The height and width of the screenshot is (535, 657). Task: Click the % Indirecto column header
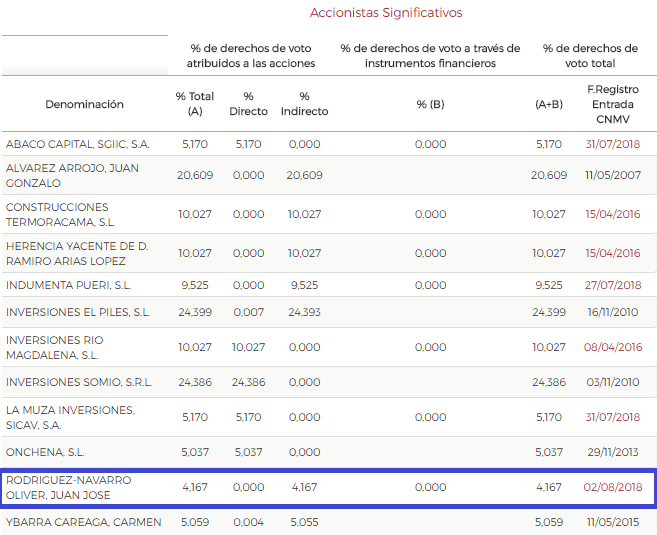point(304,104)
